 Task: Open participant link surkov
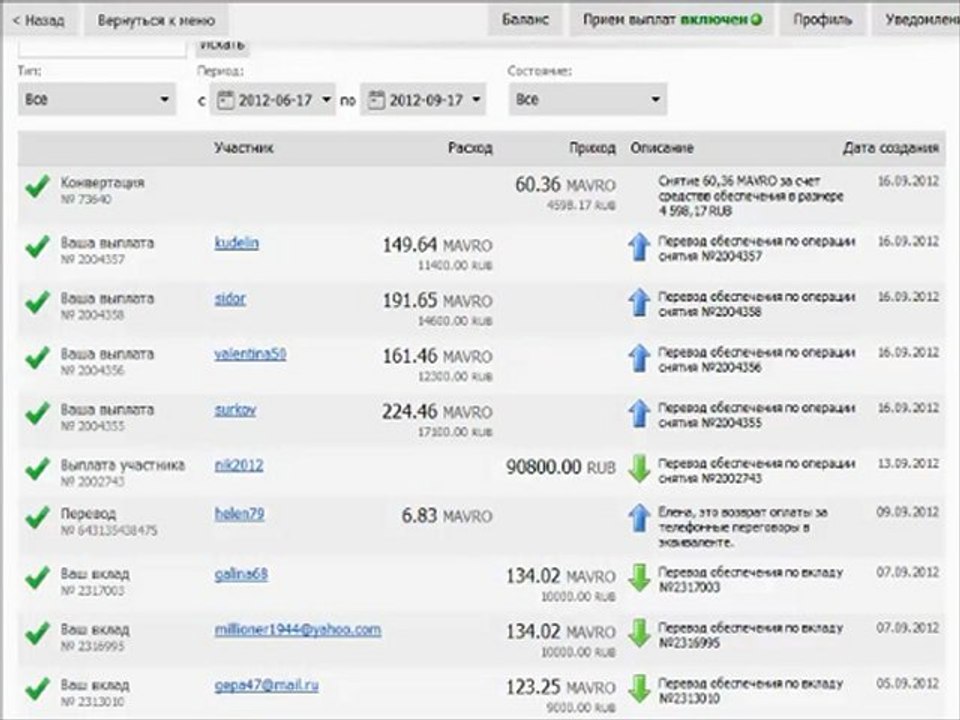click(x=235, y=410)
